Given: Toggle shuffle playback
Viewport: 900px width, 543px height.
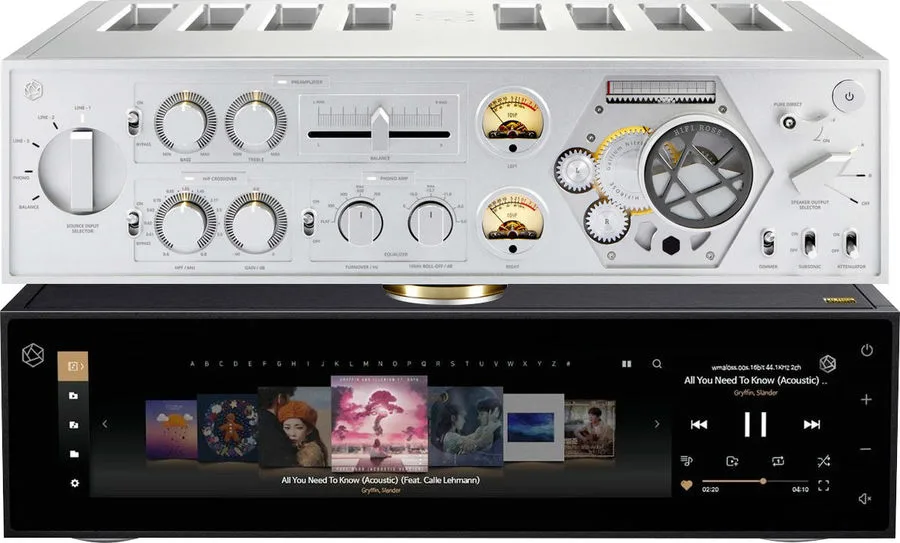Looking at the screenshot, I should pyautogui.click(x=823, y=461).
